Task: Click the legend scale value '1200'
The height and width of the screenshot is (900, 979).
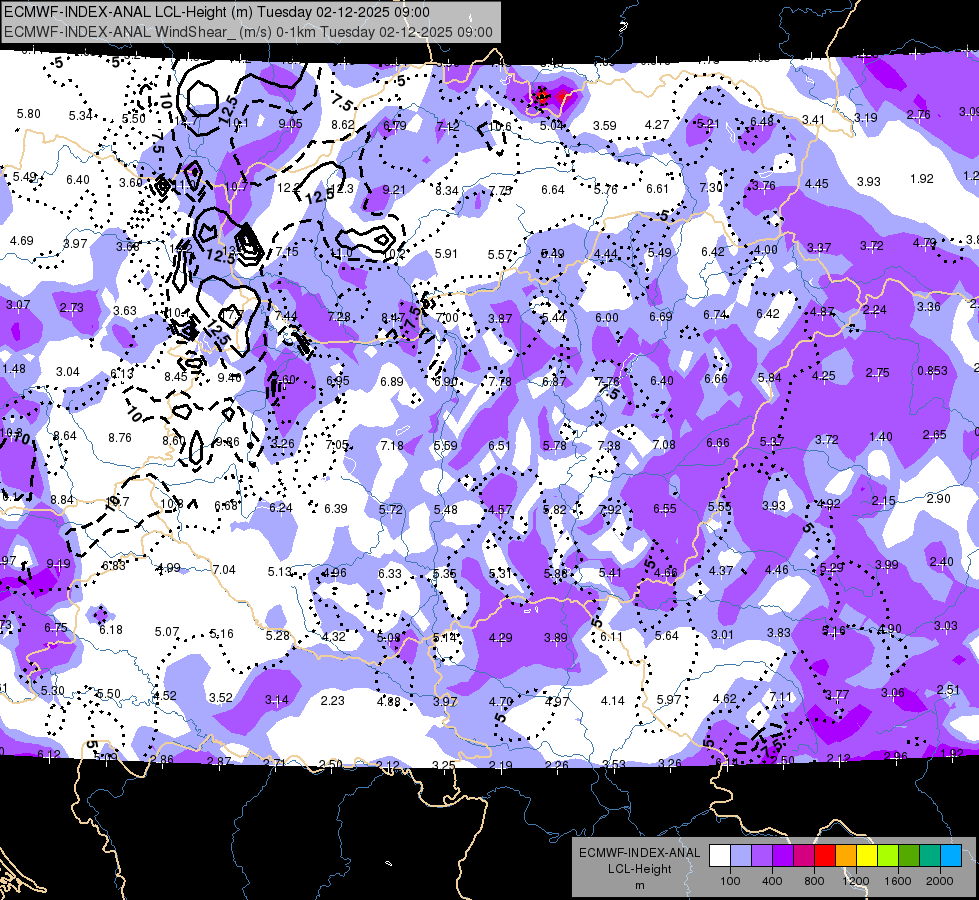Action: (856, 881)
